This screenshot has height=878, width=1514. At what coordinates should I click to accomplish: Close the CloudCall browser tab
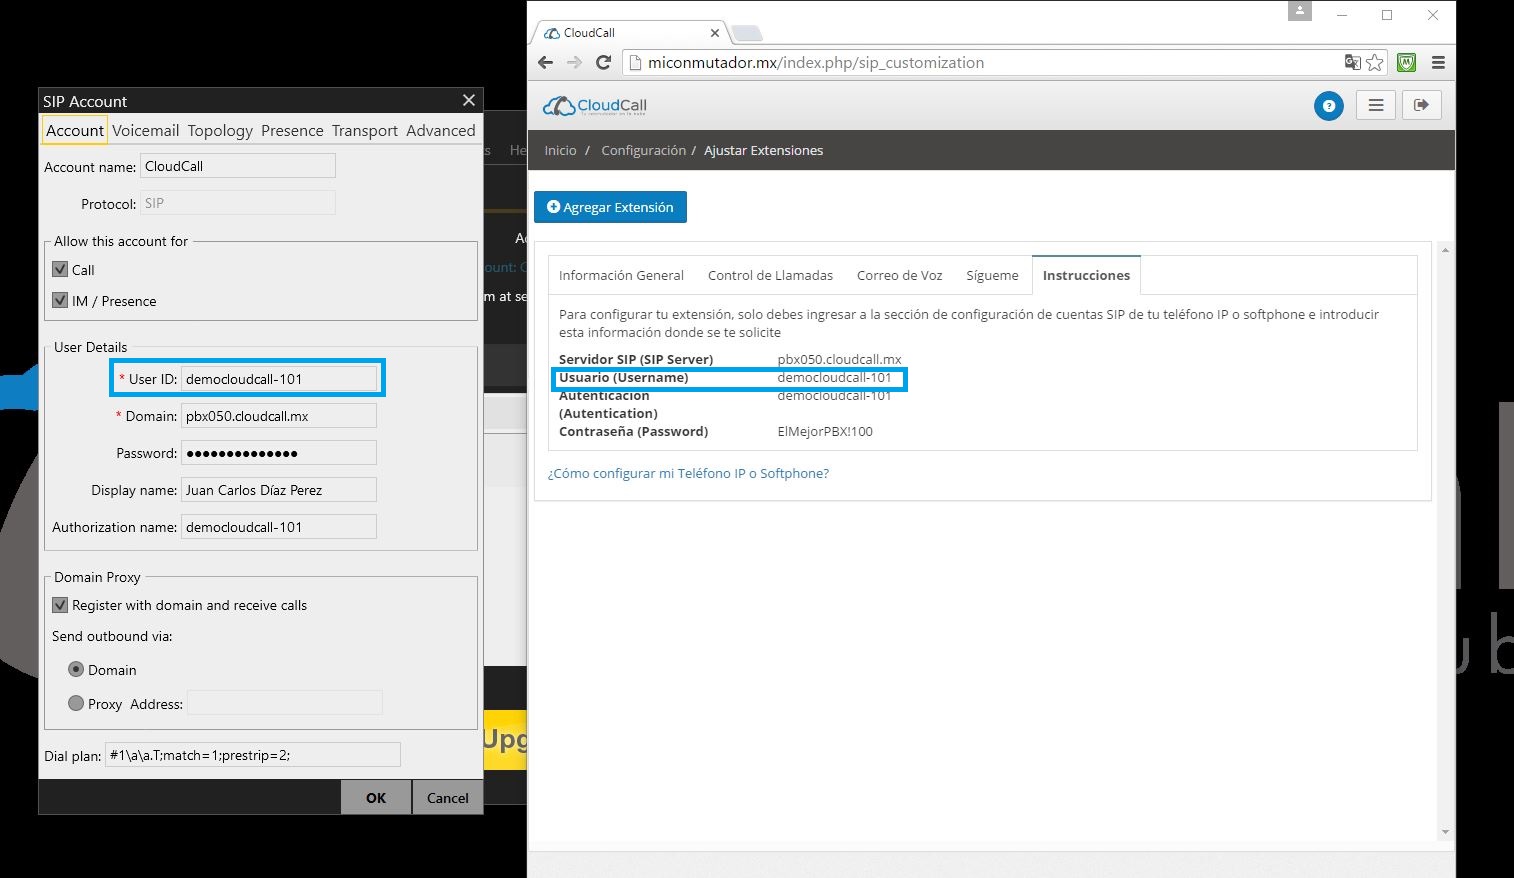(714, 33)
